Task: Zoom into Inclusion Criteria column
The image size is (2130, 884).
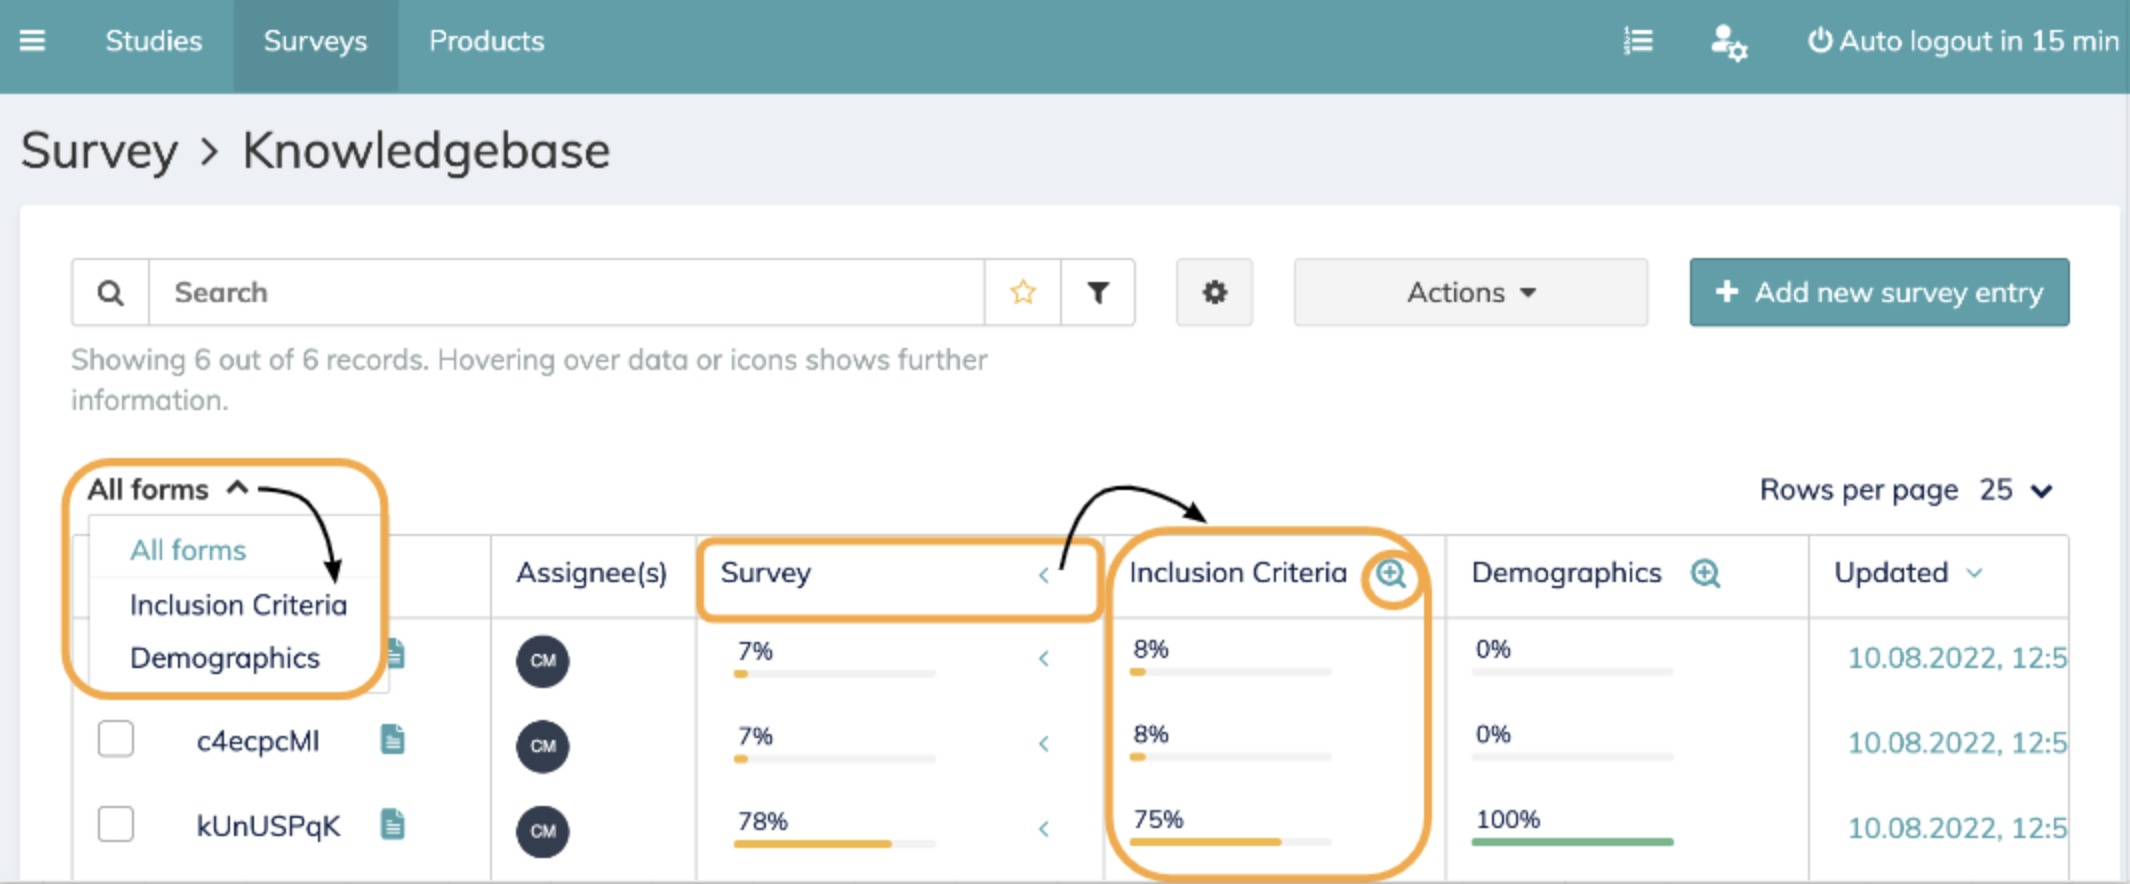Action: pos(1391,573)
